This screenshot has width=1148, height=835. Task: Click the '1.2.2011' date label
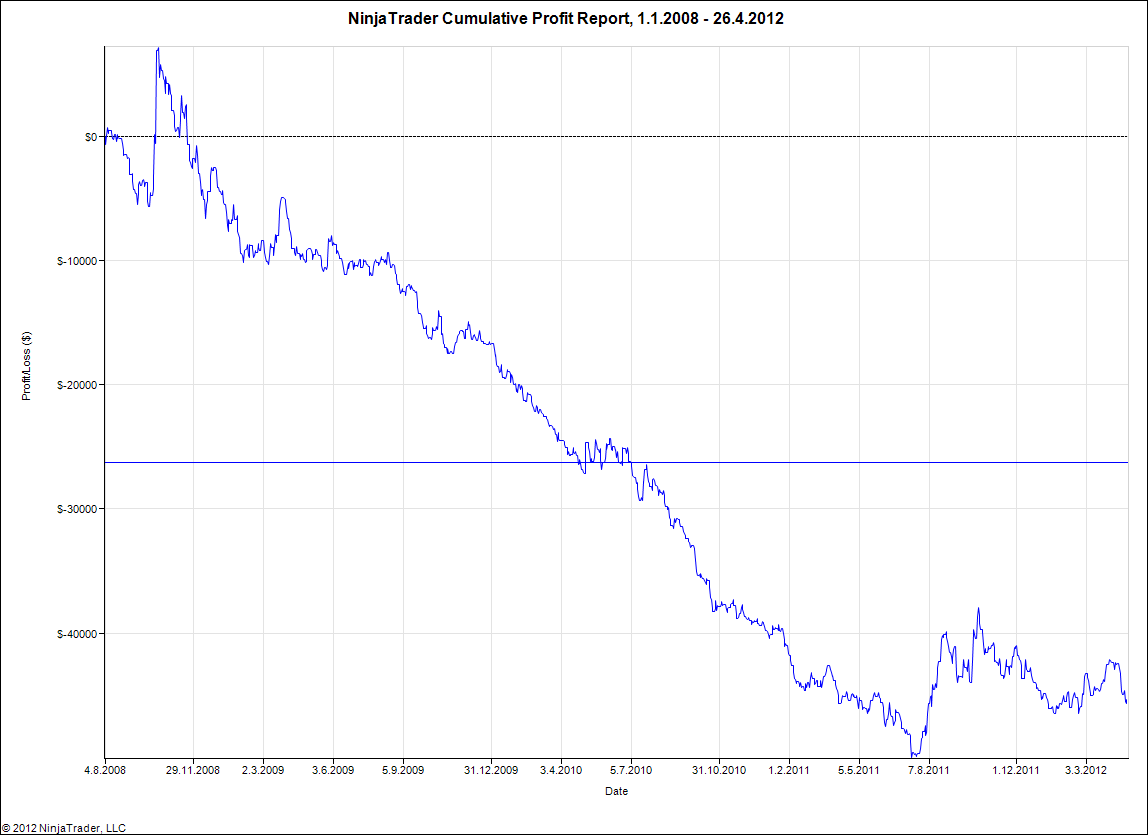789,770
